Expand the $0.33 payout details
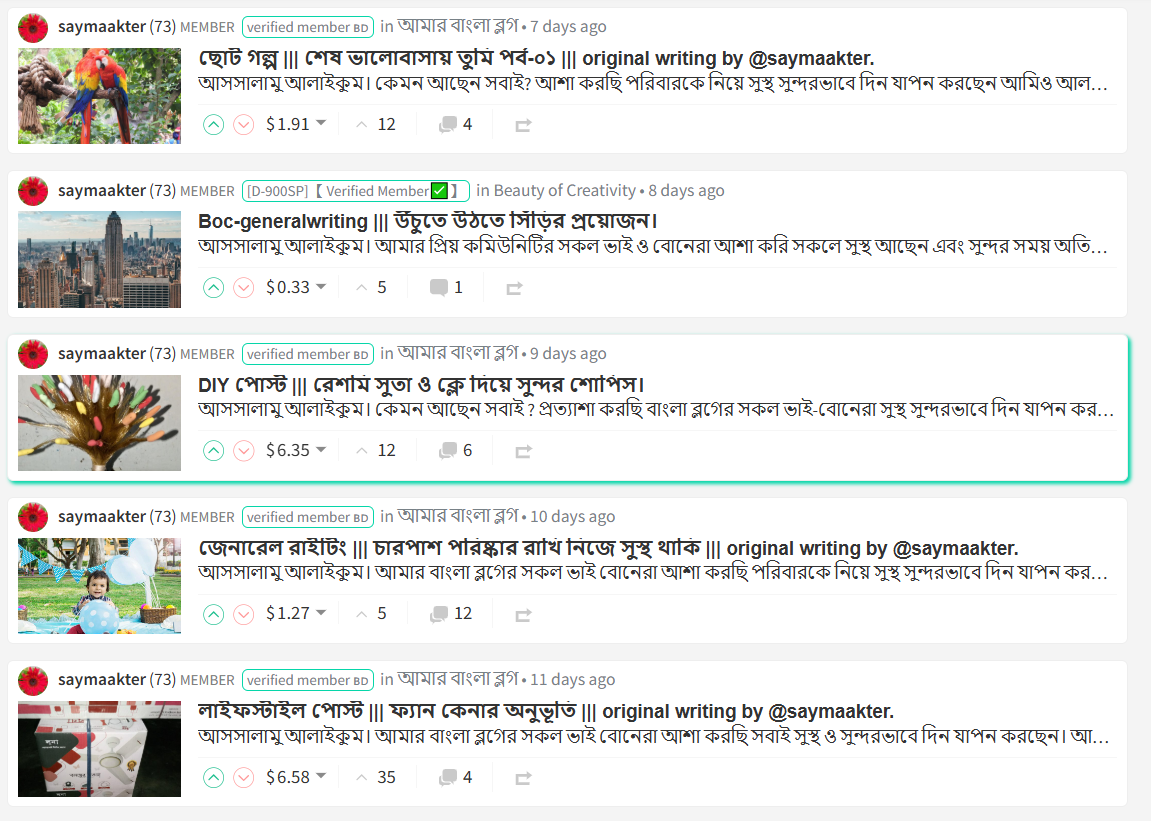Image resolution: width=1151 pixels, height=821 pixels. point(321,286)
